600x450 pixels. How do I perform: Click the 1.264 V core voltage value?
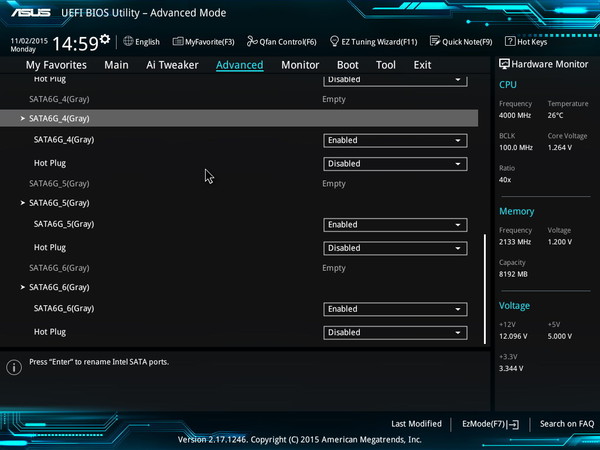click(x=560, y=148)
